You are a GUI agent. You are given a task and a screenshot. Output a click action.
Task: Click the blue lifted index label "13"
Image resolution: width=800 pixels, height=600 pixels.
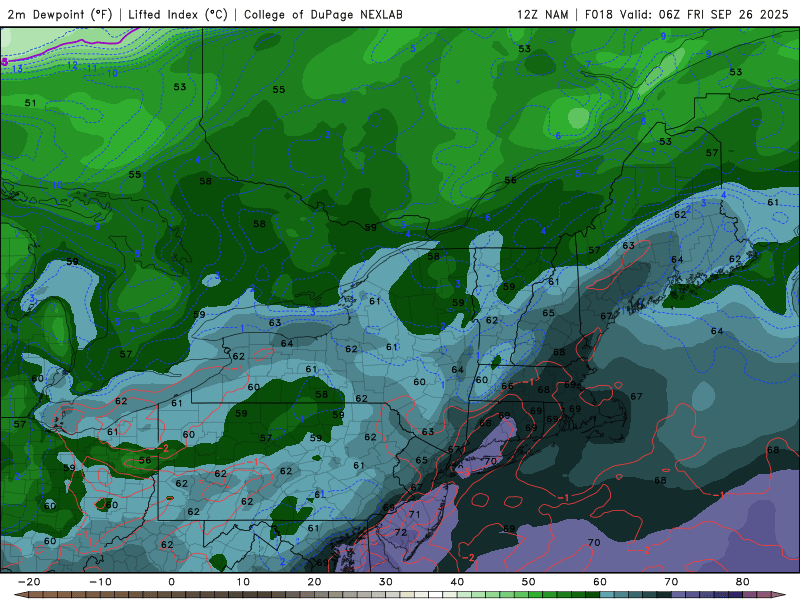tap(17, 68)
